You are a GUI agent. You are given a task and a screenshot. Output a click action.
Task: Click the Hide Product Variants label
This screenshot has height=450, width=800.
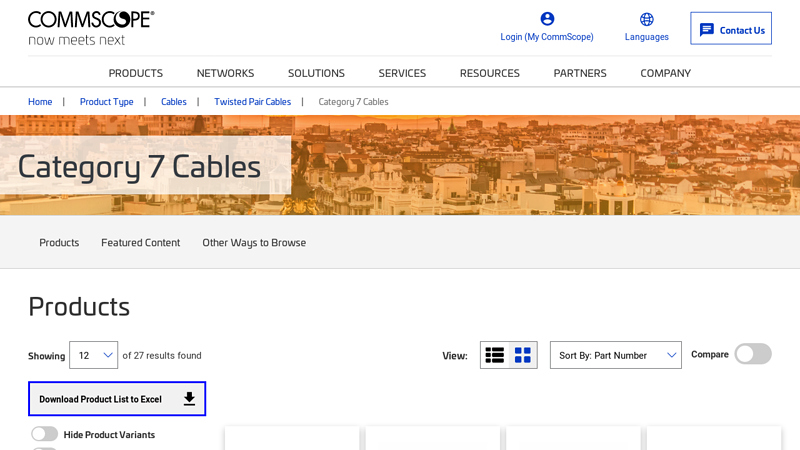(109, 435)
